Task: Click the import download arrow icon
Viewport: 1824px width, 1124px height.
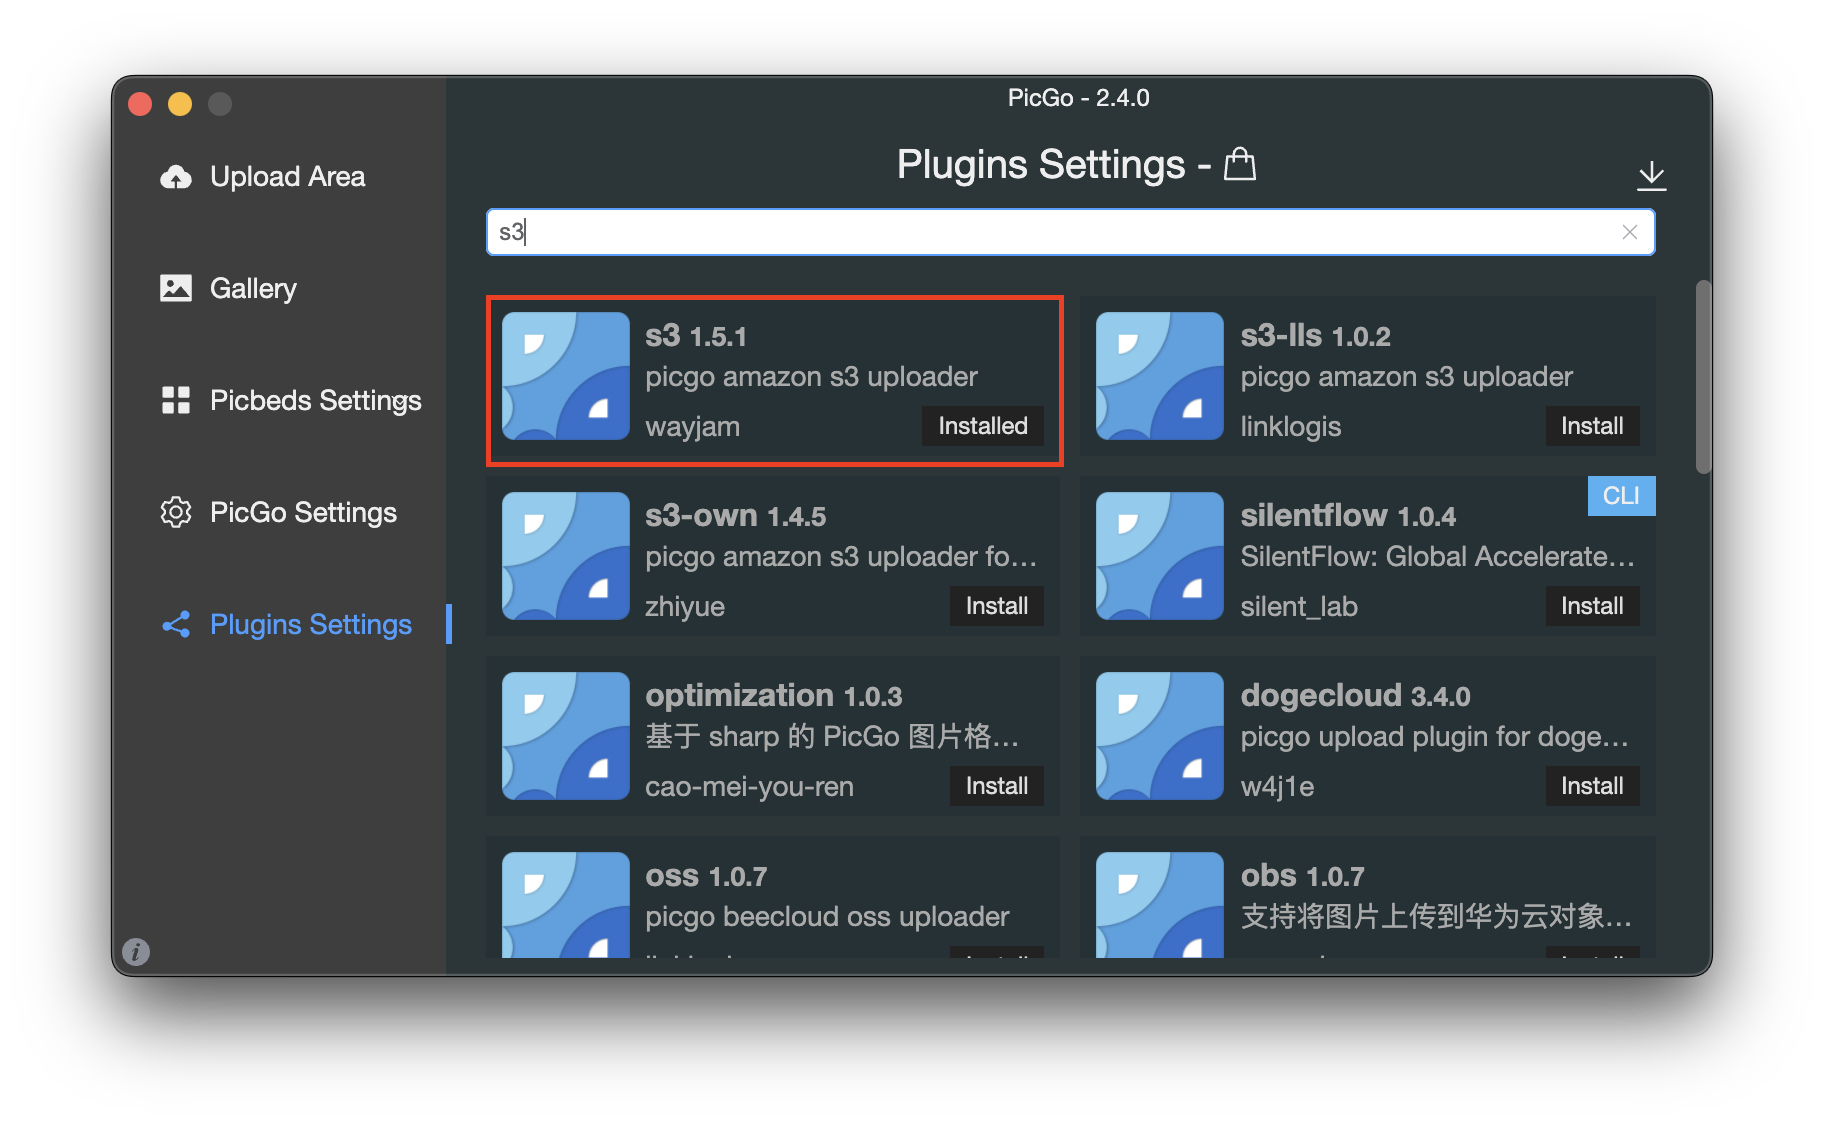Action: [1651, 175]
